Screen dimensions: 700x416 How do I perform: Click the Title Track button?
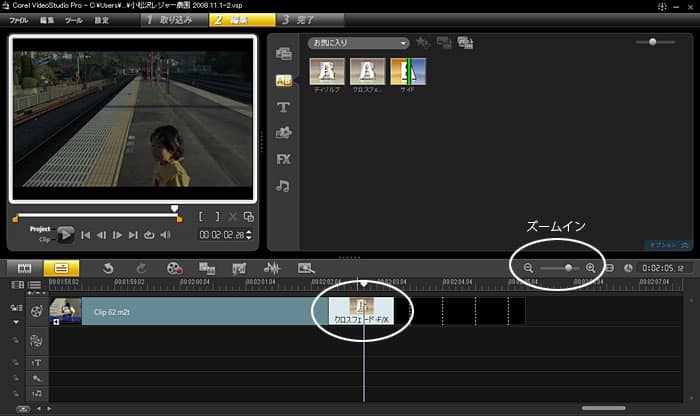(37, 363)
